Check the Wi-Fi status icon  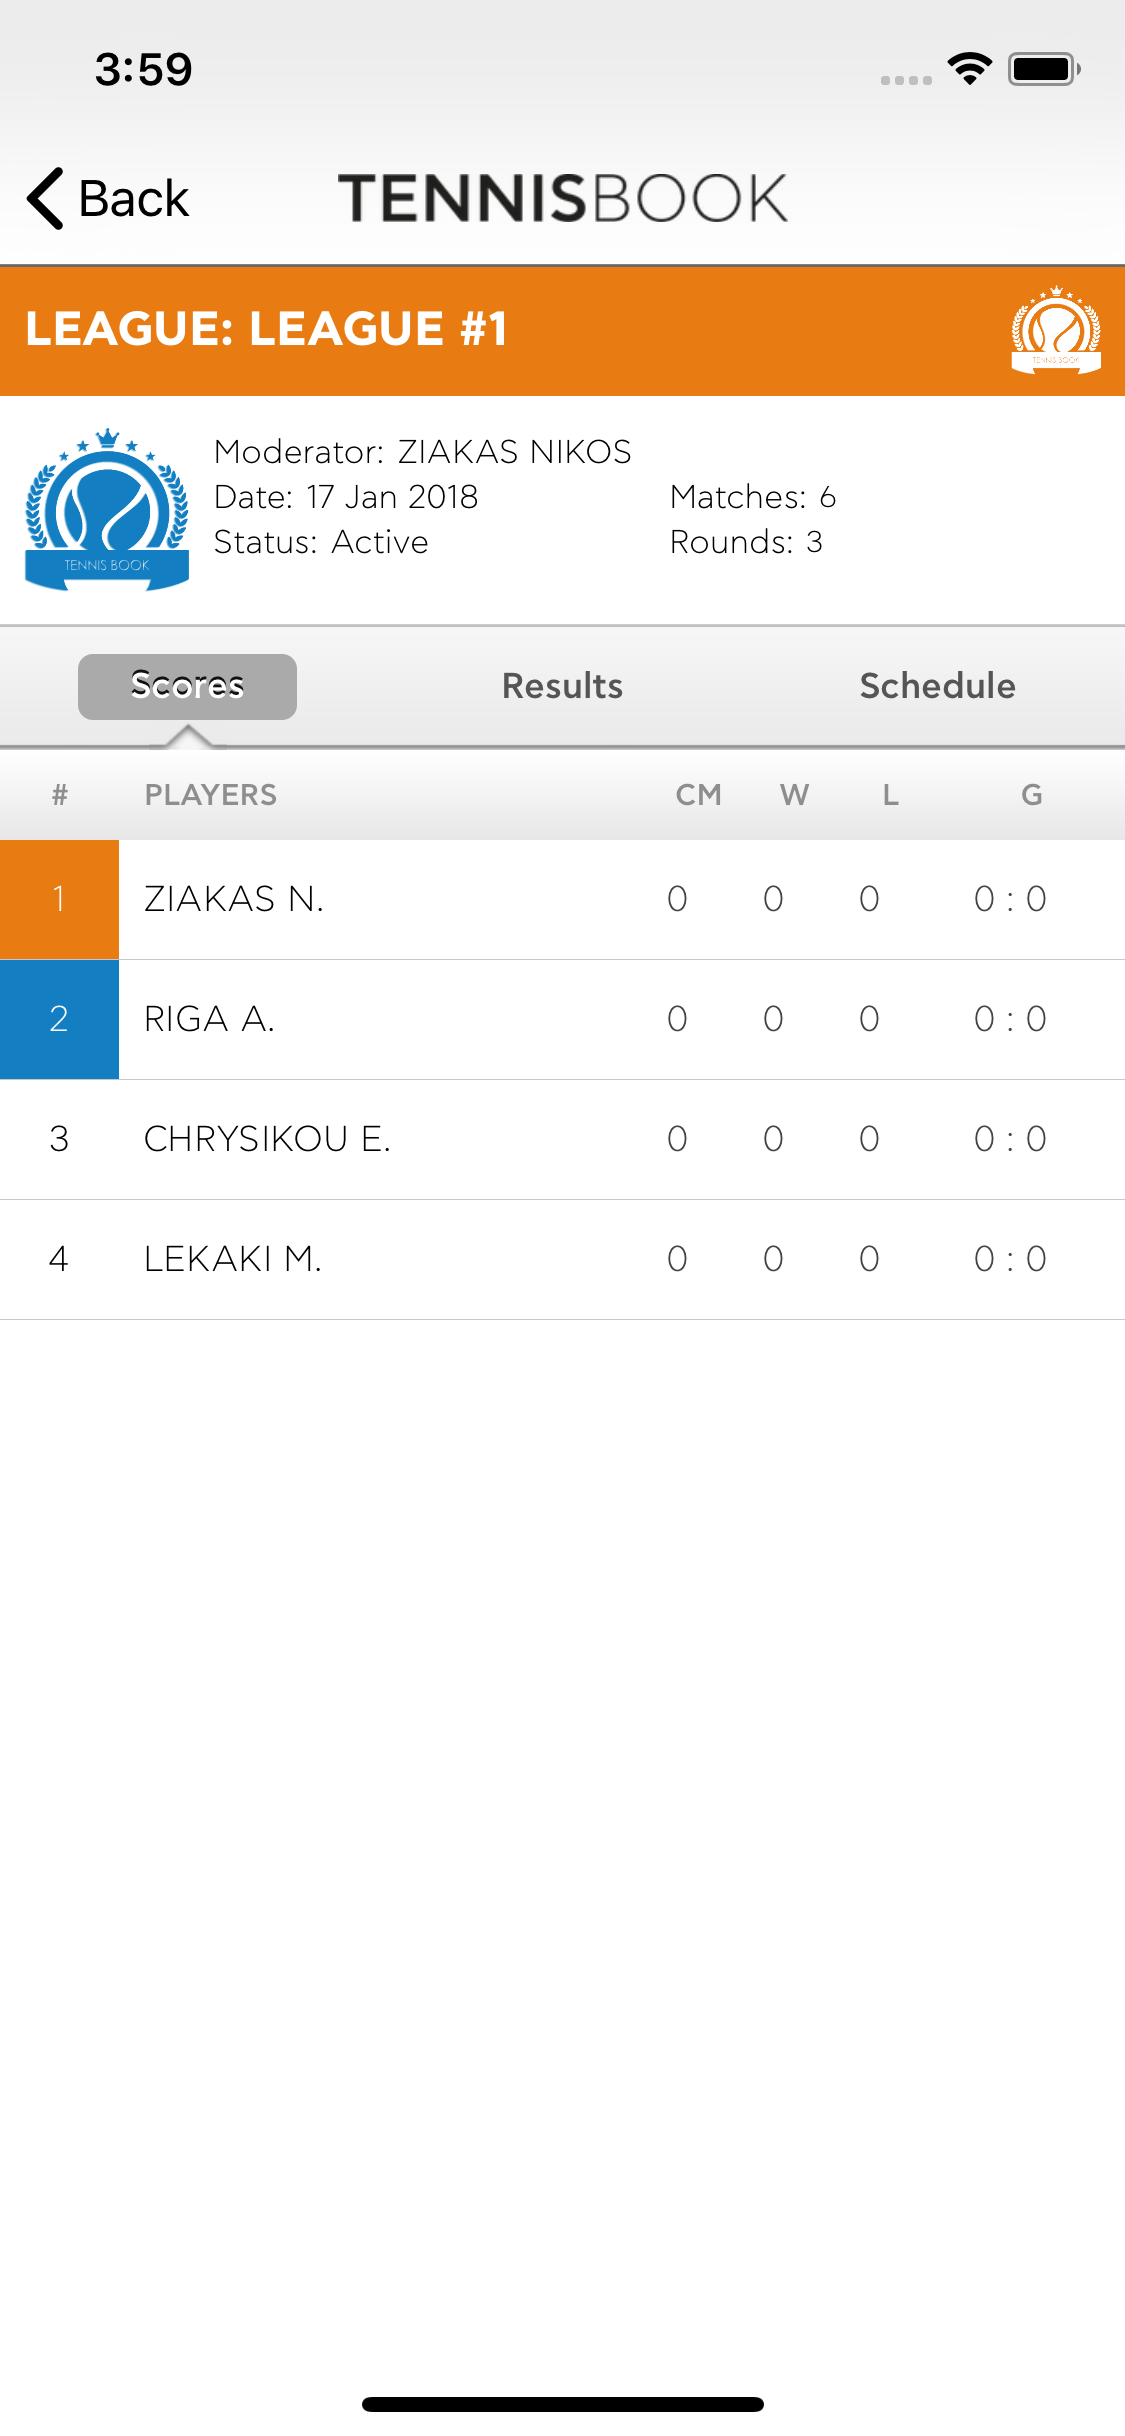tap(969, 69)
